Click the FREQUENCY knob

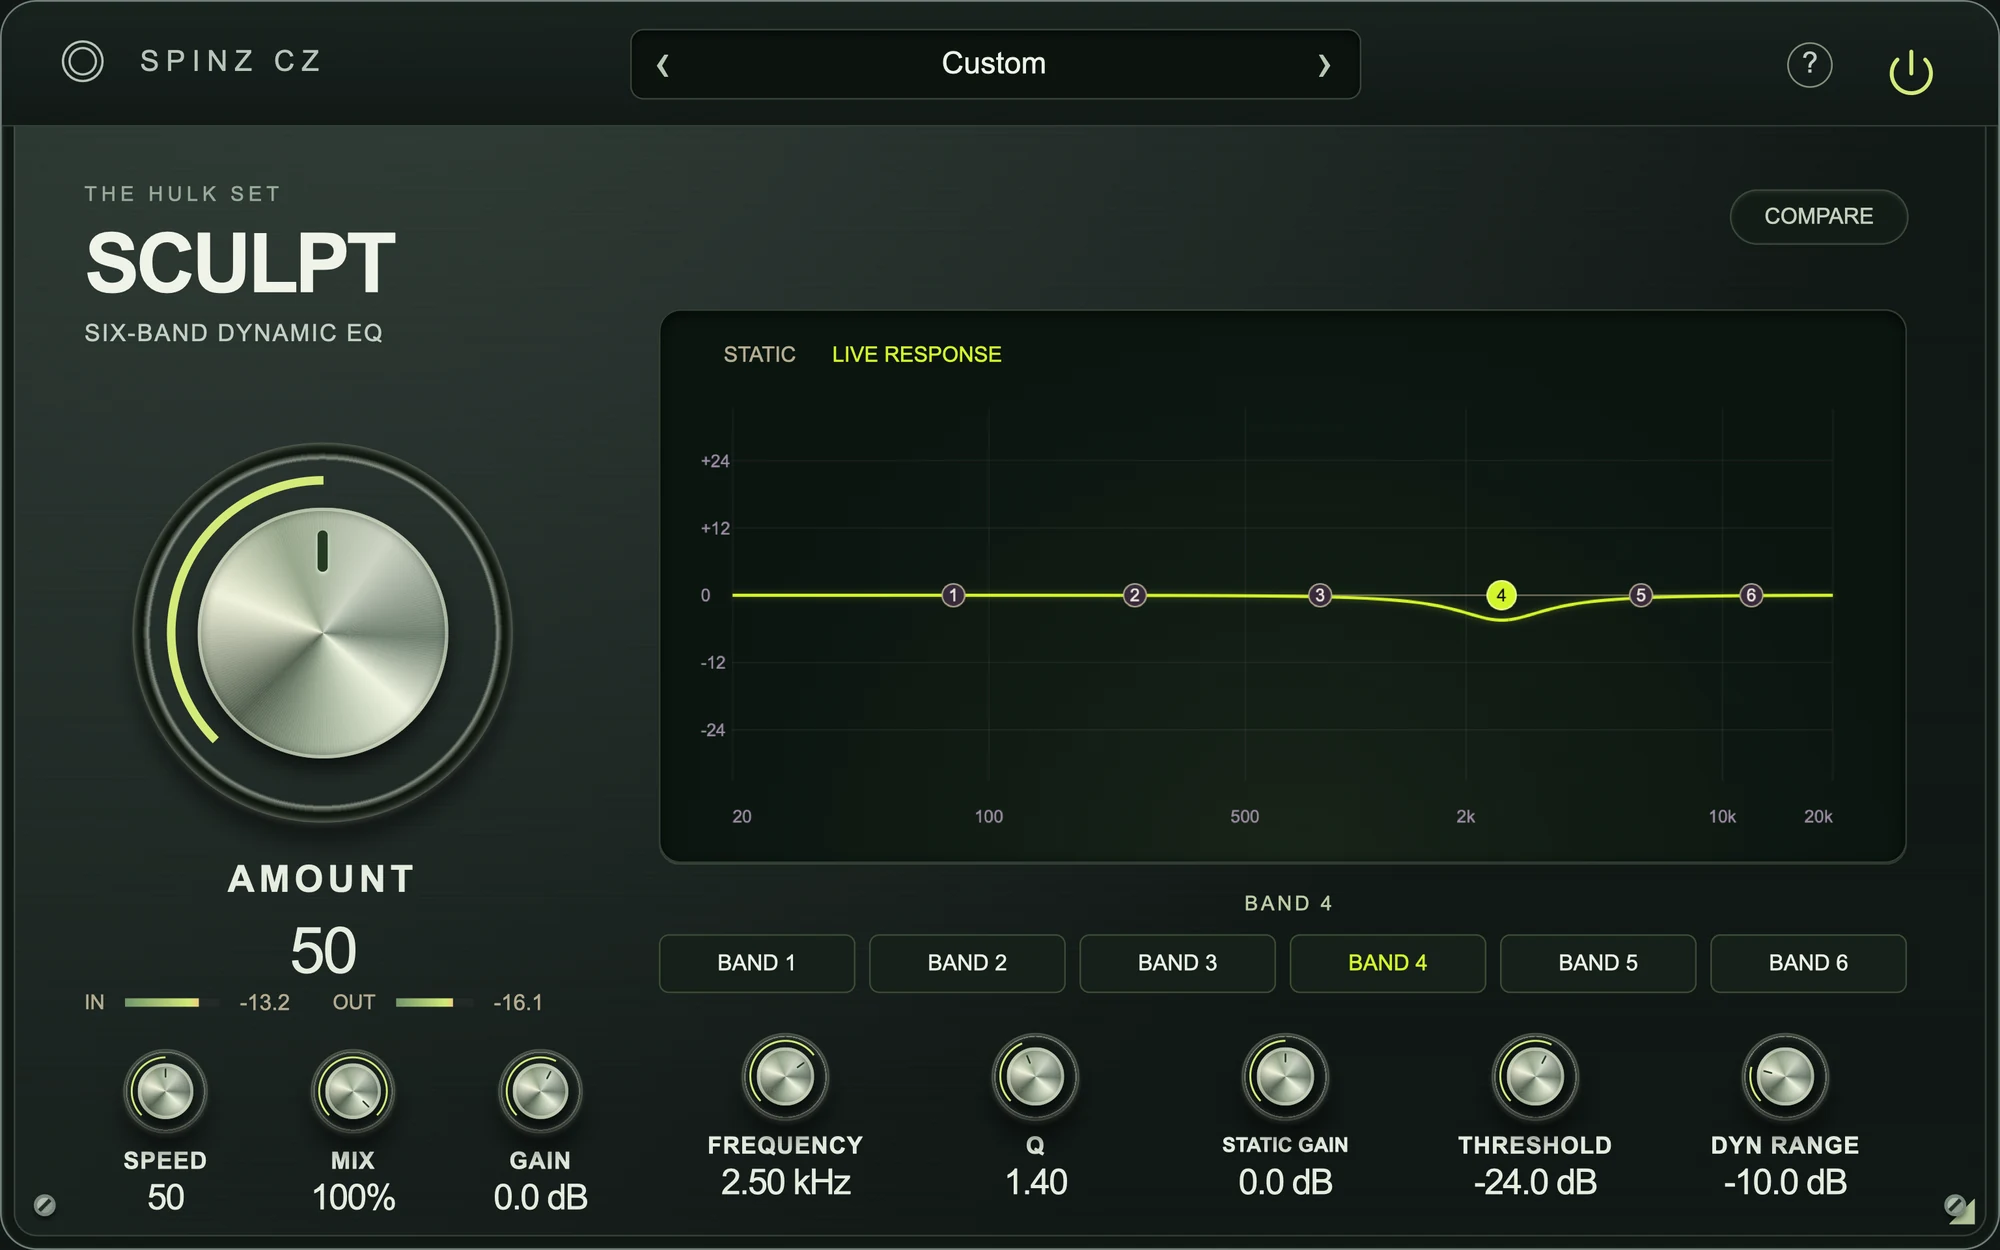coord(785,1077)
